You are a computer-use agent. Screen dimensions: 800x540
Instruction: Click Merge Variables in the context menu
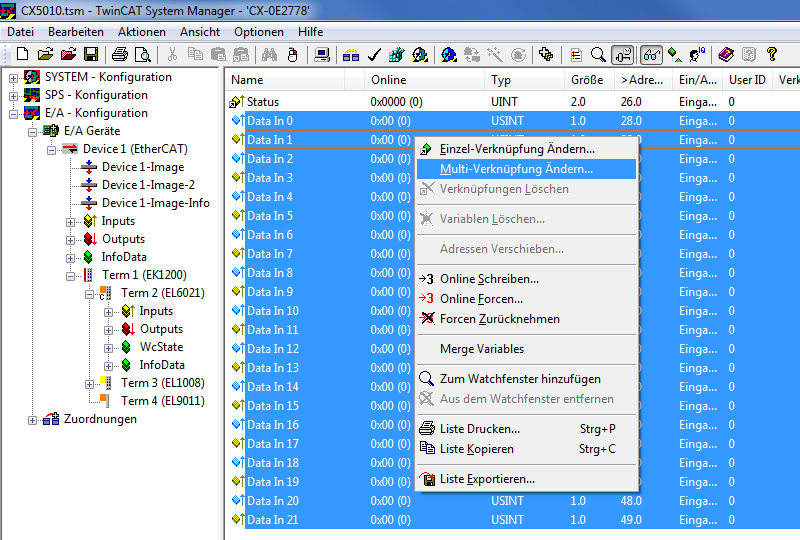[527, 349]
